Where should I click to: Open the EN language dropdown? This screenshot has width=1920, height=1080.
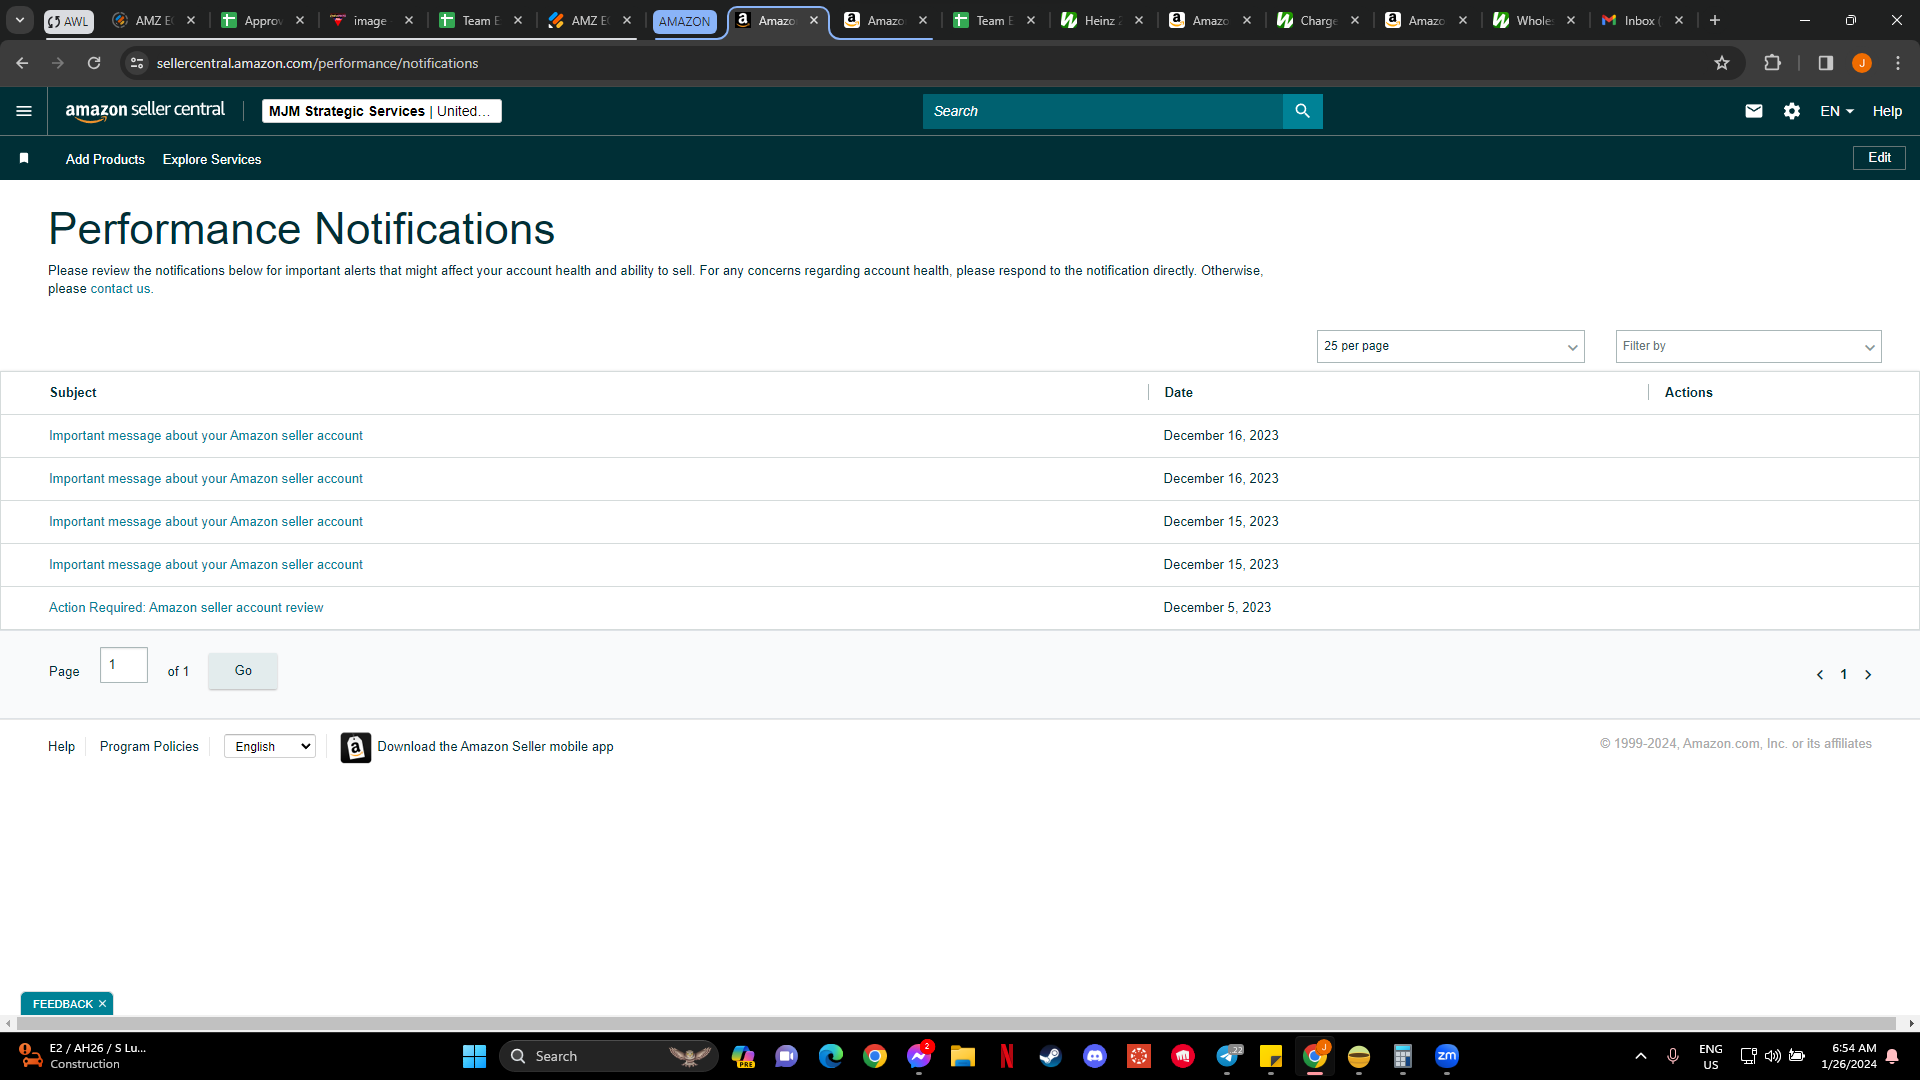pos(1837,111)
